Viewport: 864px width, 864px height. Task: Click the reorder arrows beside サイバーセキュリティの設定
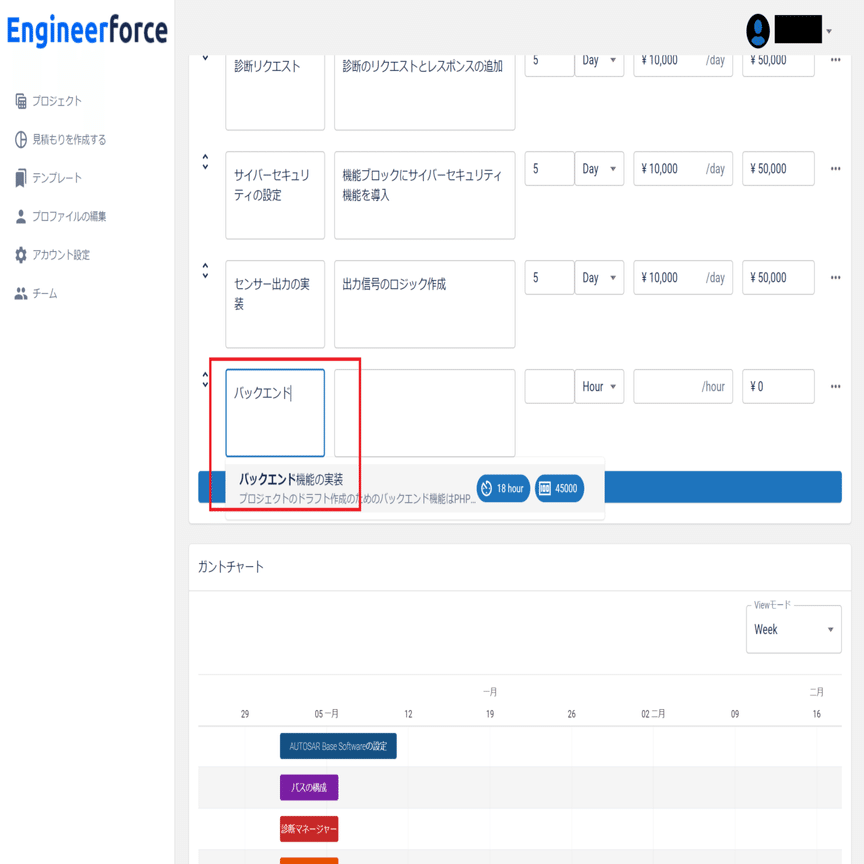pos(206,164)
